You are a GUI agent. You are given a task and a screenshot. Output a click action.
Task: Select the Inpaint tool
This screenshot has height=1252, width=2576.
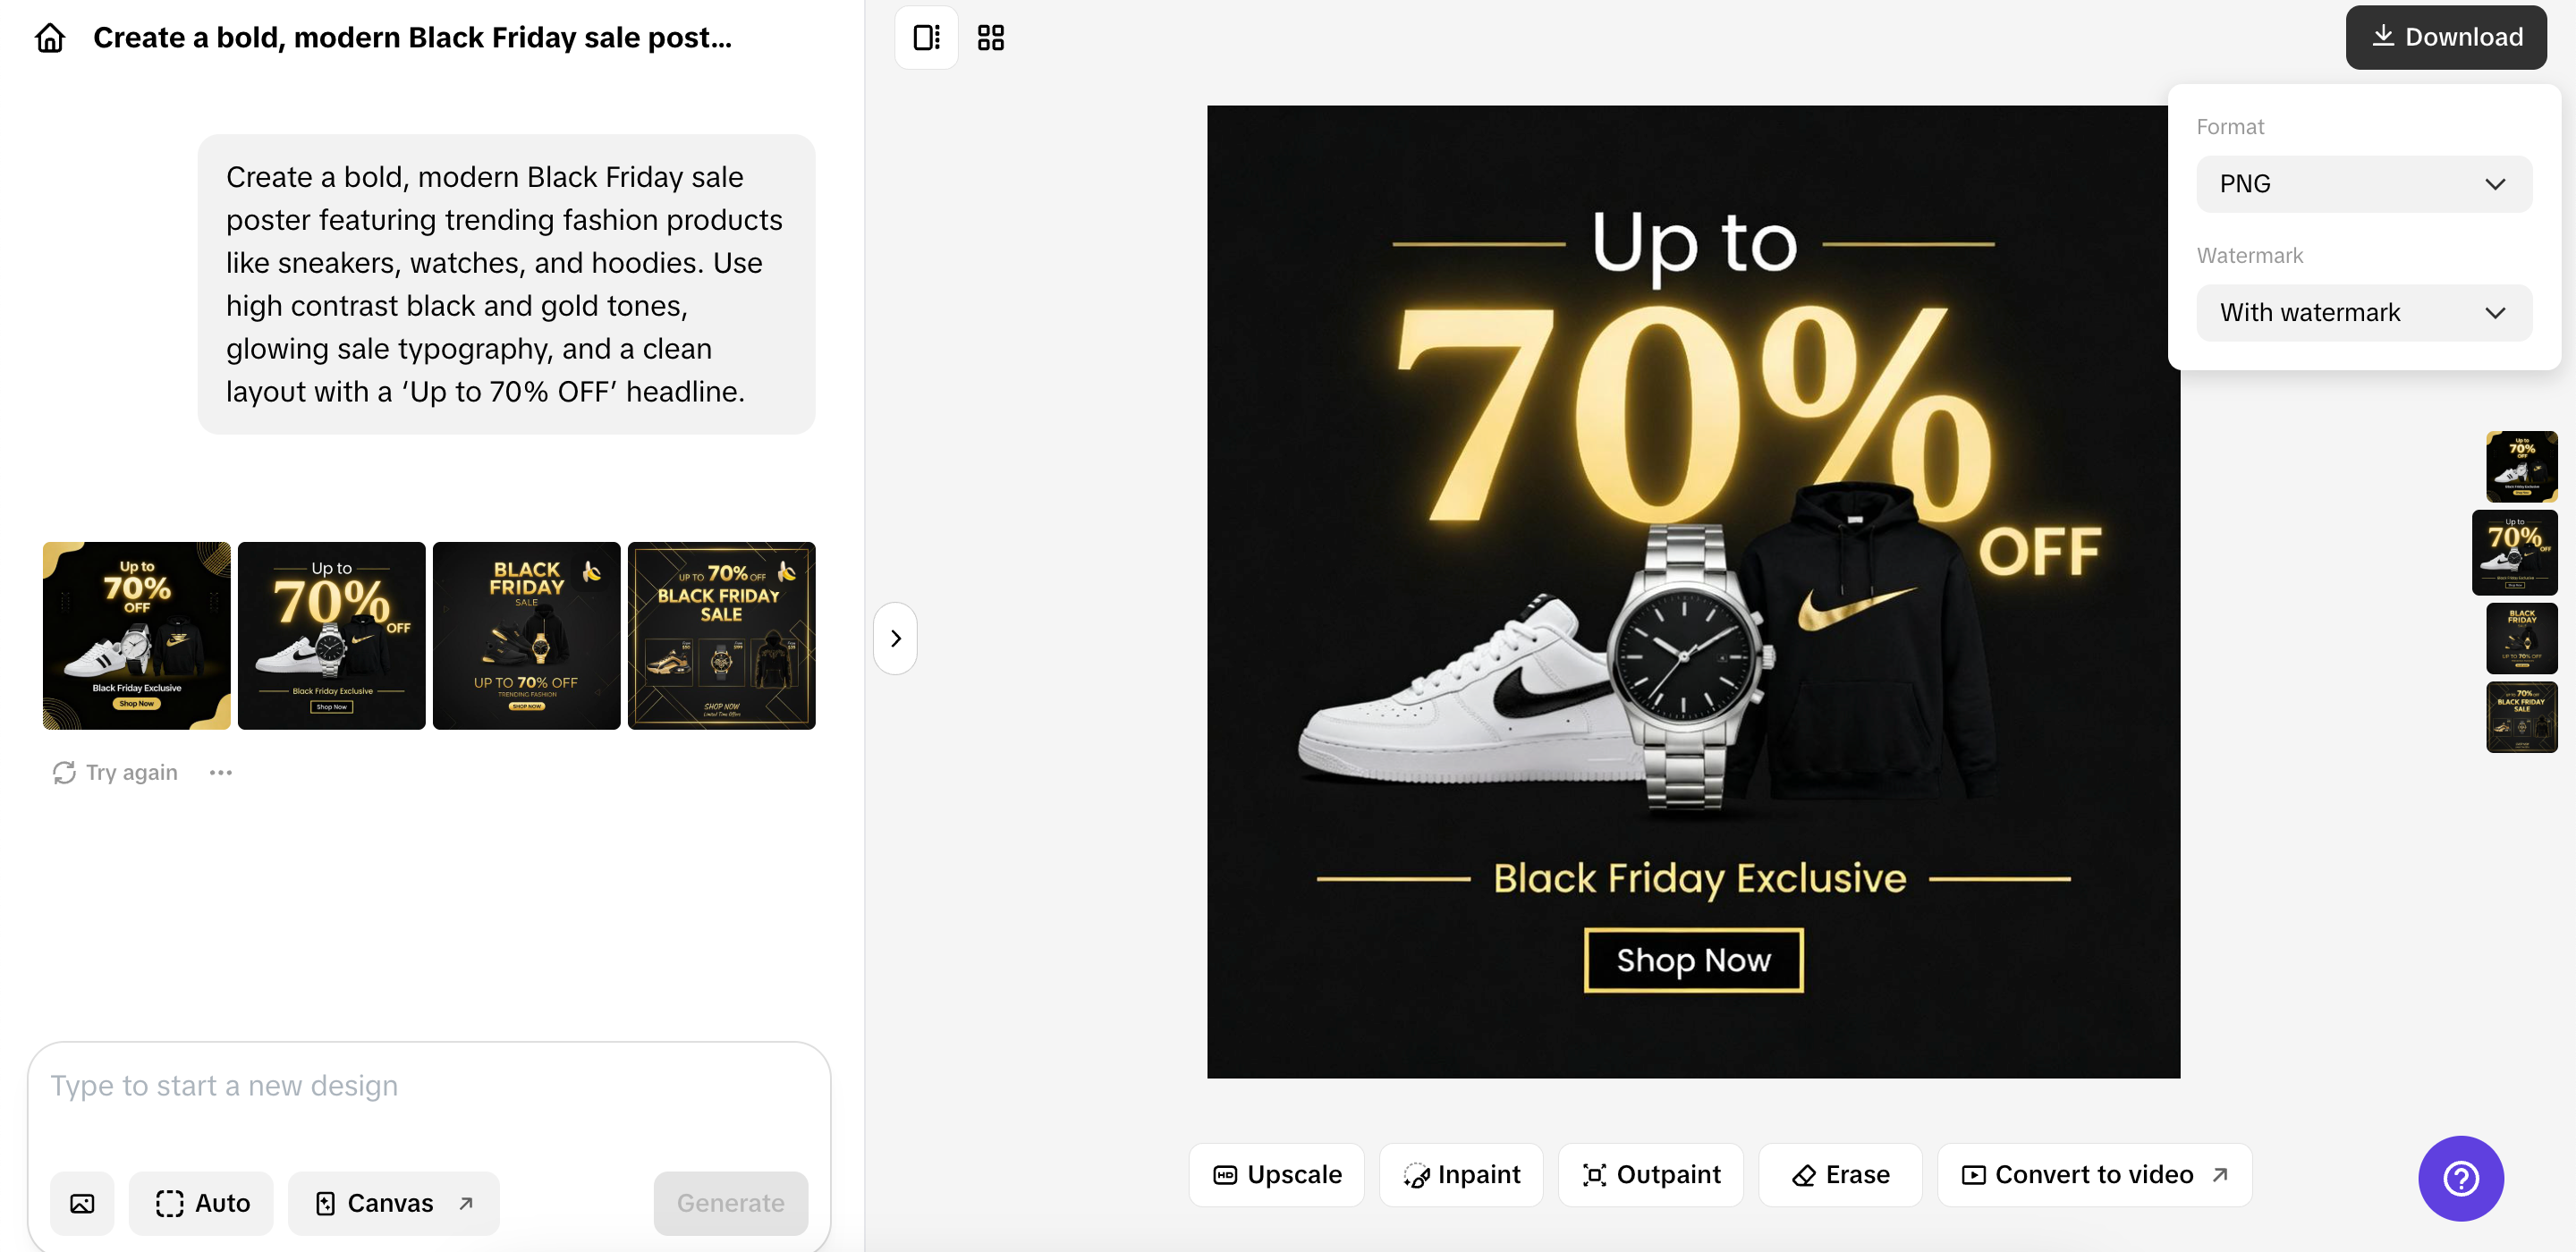tap(1461, 1175)
